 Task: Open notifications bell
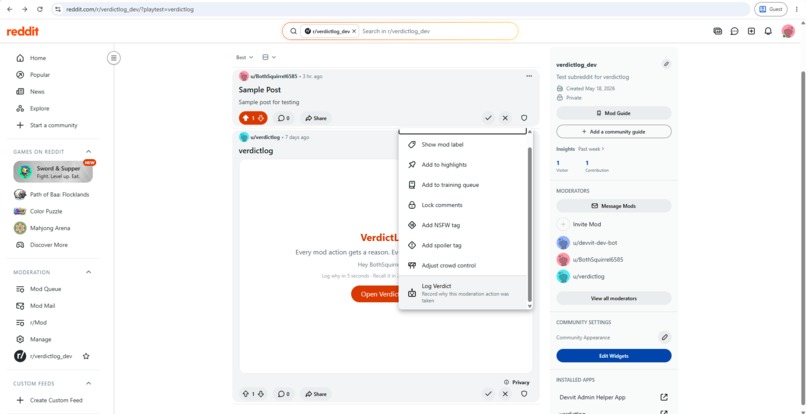[768, 31]
